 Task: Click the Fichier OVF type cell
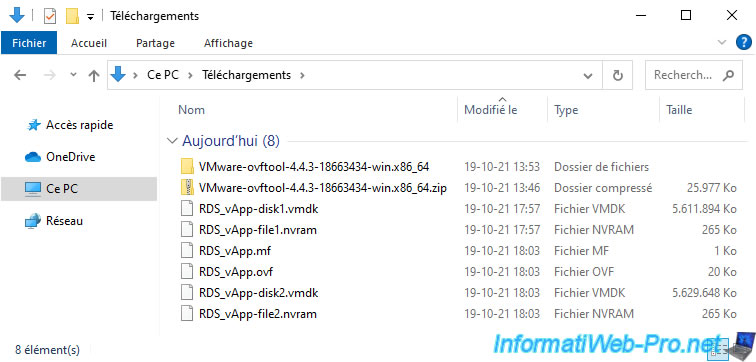[x=584, y=272]
